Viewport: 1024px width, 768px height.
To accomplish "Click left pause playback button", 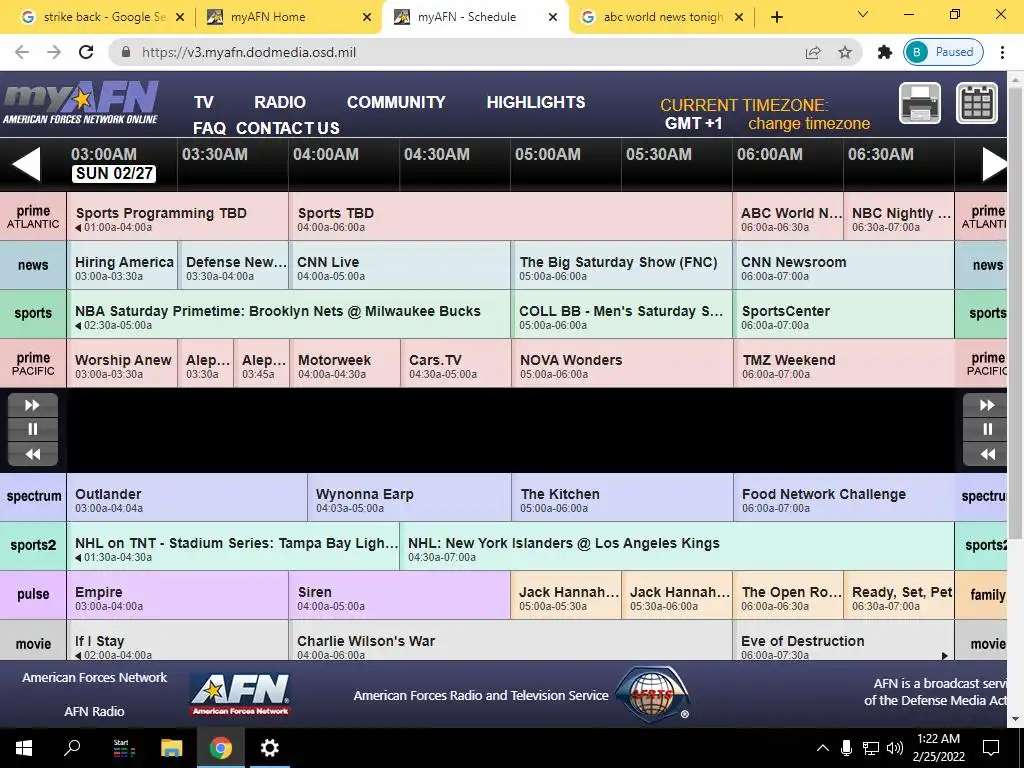I will pos(33,429).
